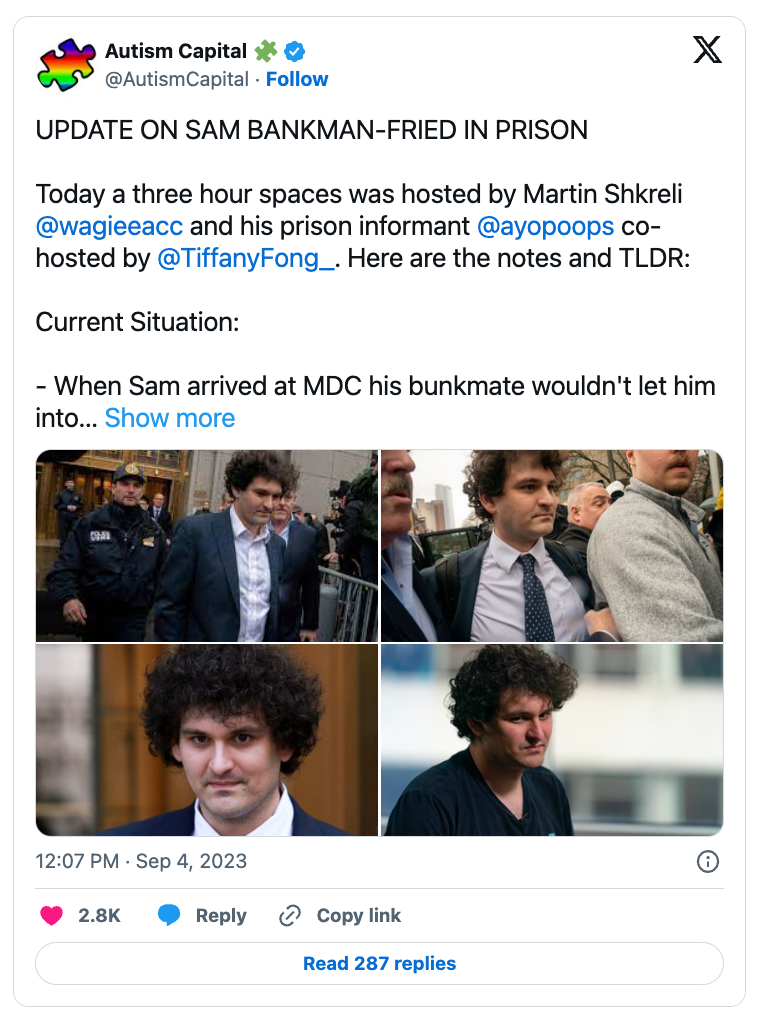The width and height of the screenshot is (764, 1024).
Task: Open the X logo link
Action: 707,50
